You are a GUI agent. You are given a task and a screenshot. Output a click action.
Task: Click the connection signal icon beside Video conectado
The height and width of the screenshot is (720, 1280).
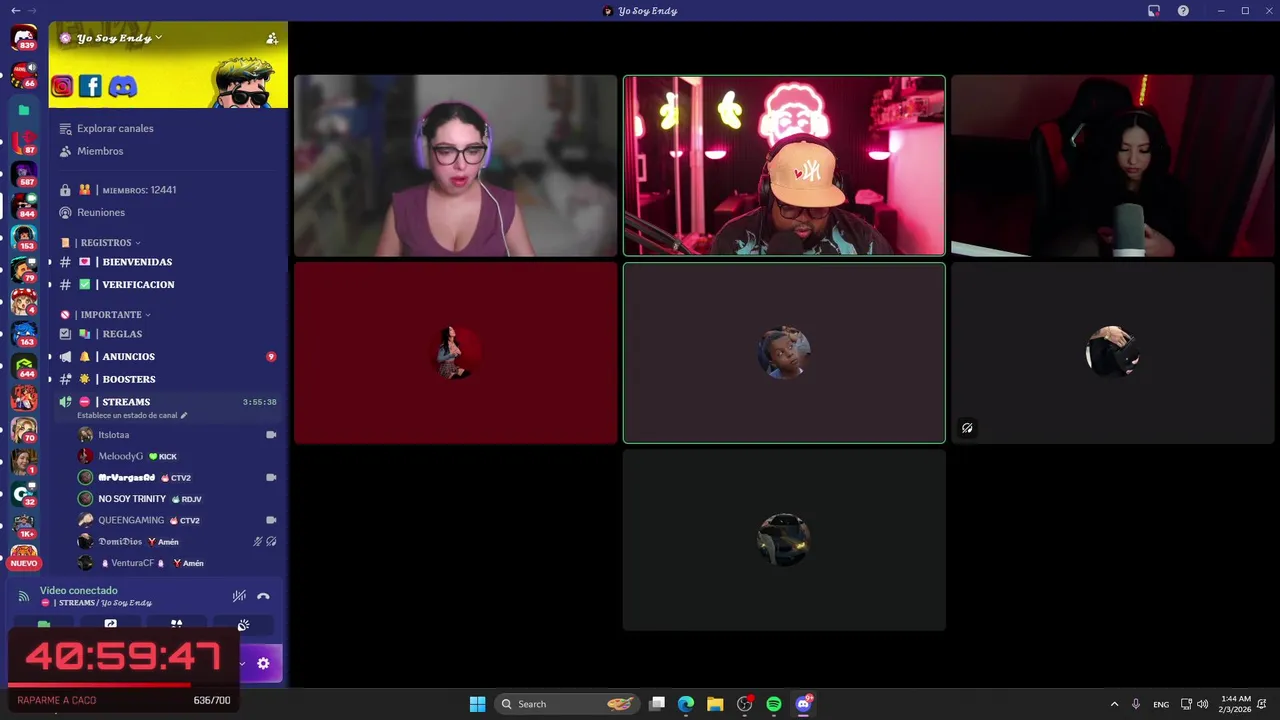(x=24, y=596)
